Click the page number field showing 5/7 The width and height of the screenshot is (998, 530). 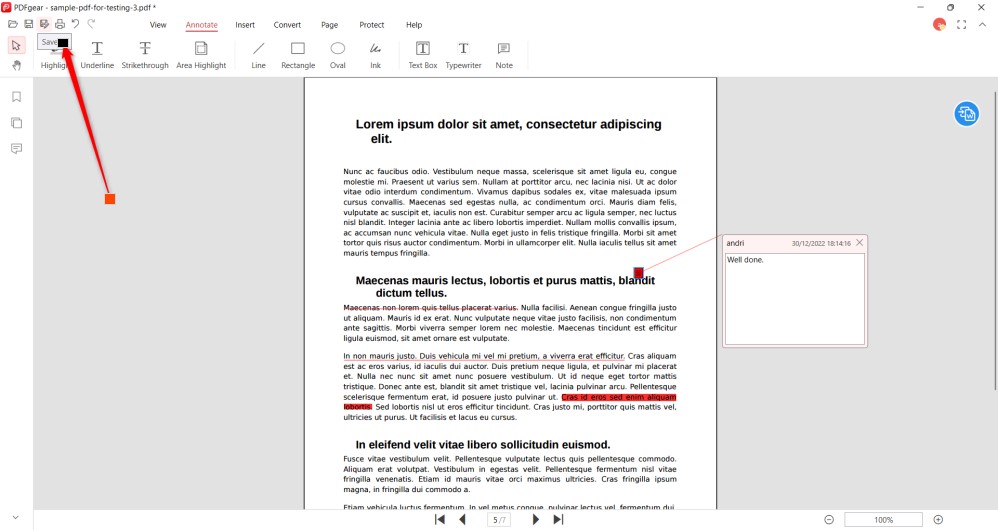(500, 520)
